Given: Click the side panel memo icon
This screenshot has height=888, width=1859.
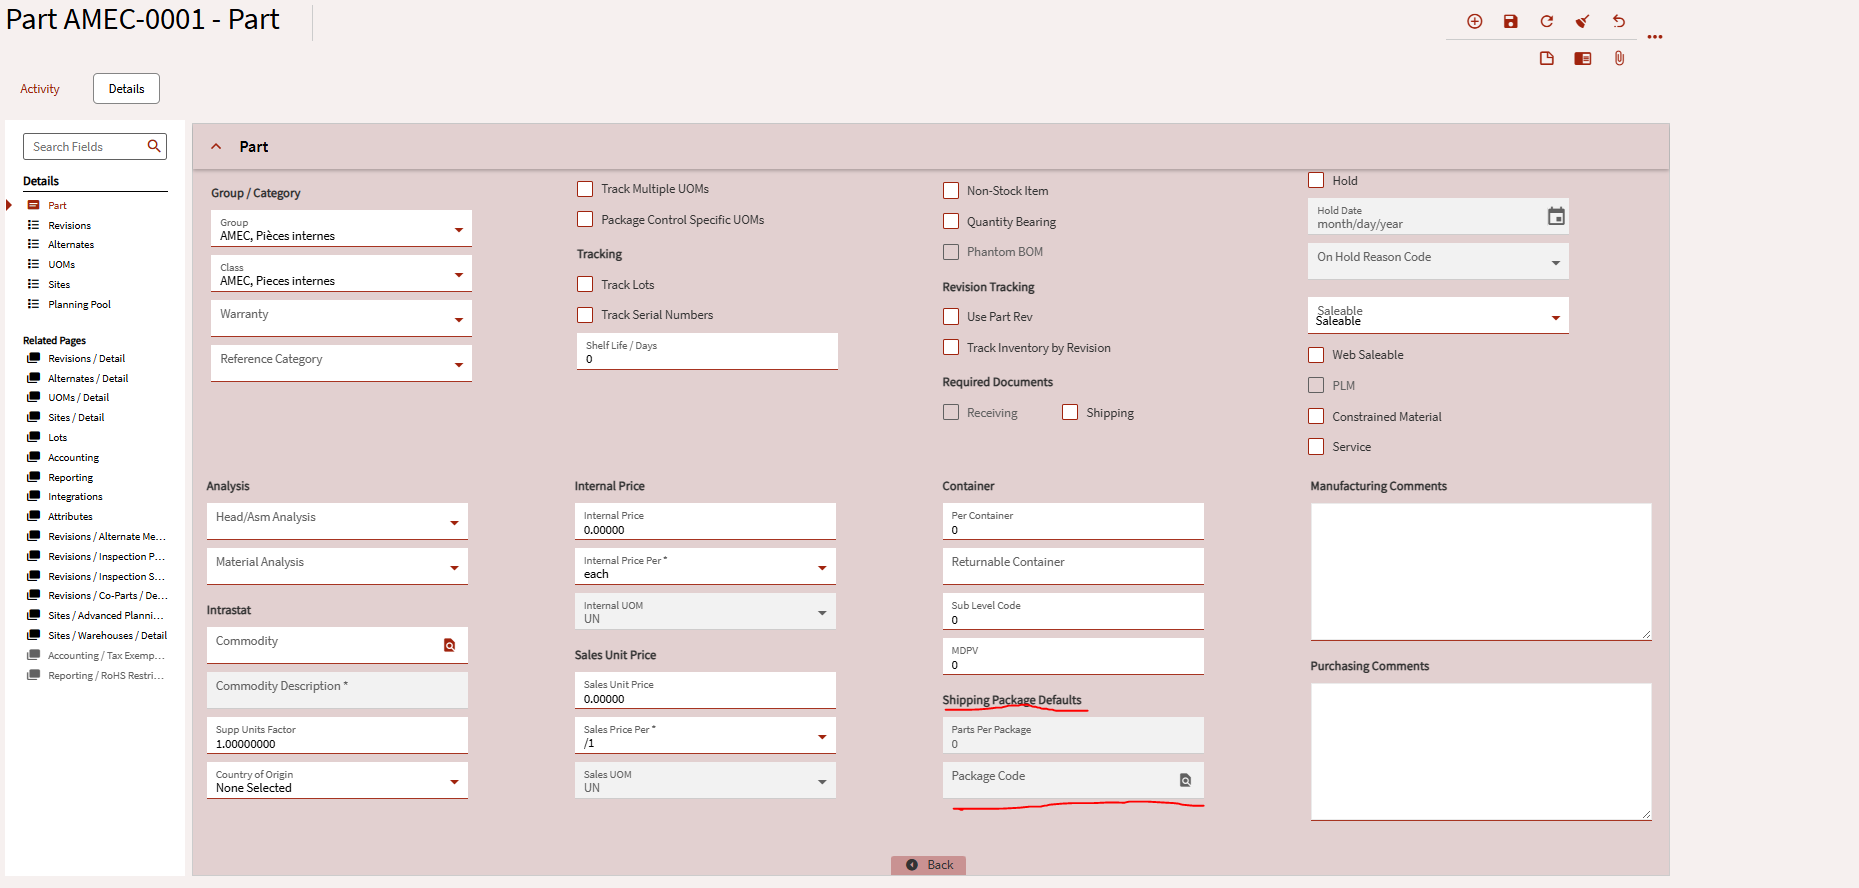Looking at the screenshot, I should click(x=1582, y=58).
